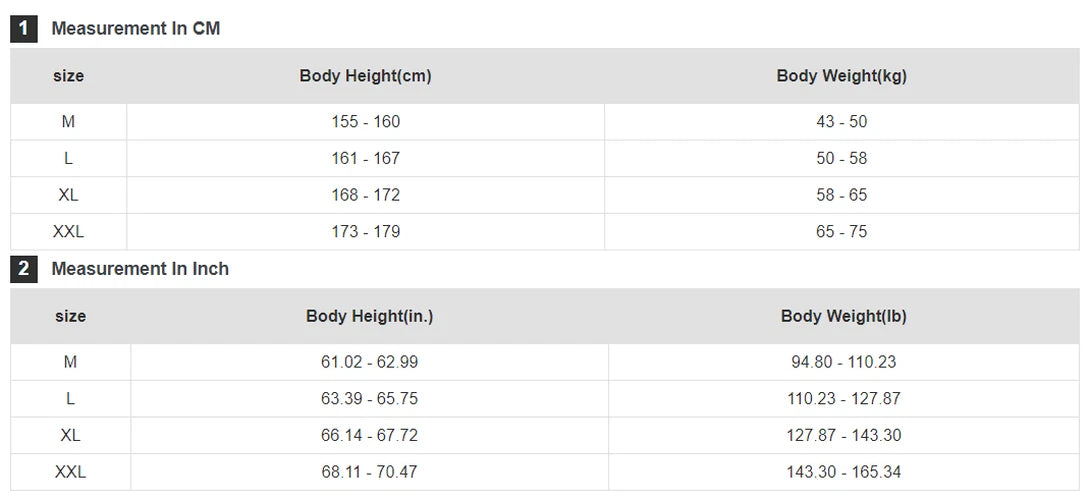Image resolution: width=1089 pixels, height=500 pixels.
Task: Select the 155 - 160 height cell
Action: point(365,122)
